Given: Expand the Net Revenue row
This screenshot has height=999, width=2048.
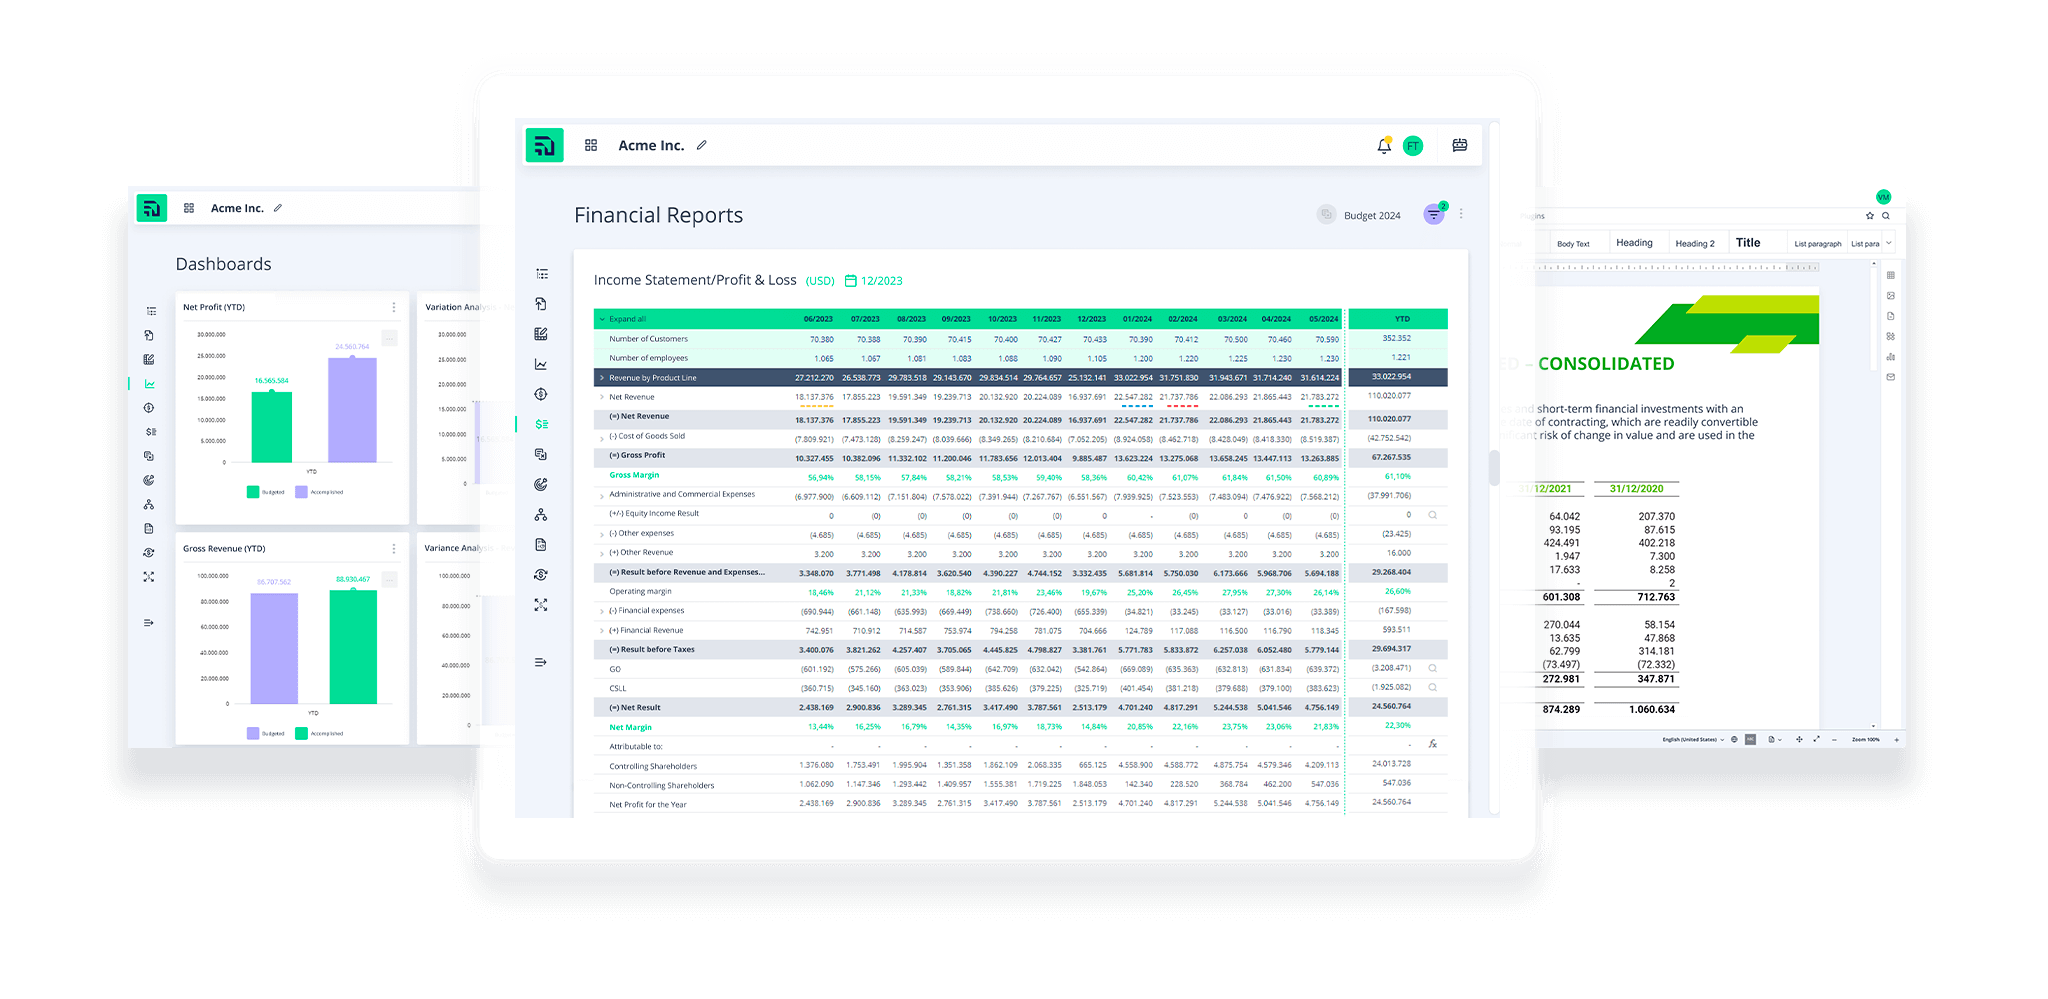Looking at the screenshot, I should click(x=600, y=397).
